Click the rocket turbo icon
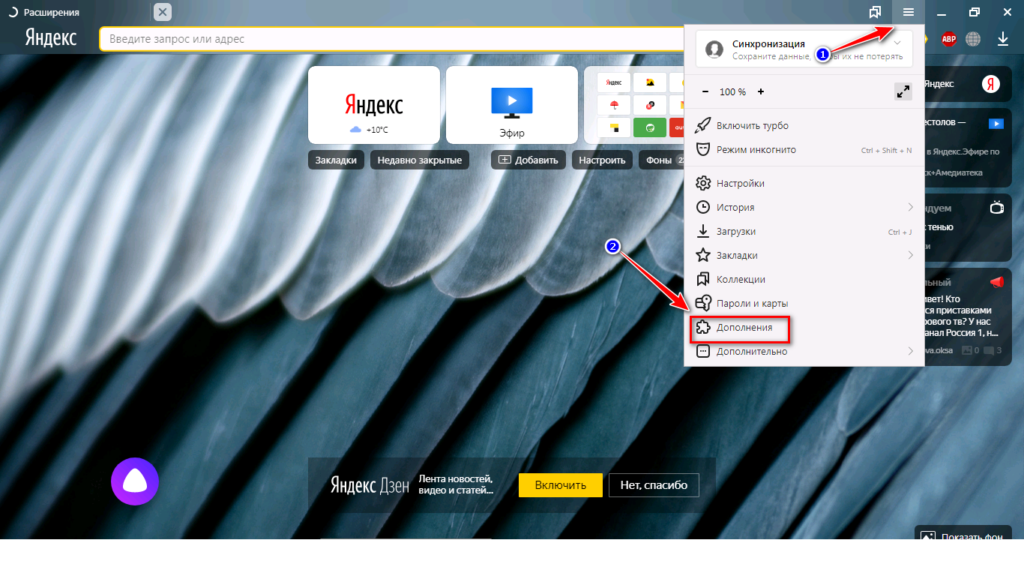 (x=703, y=125)
